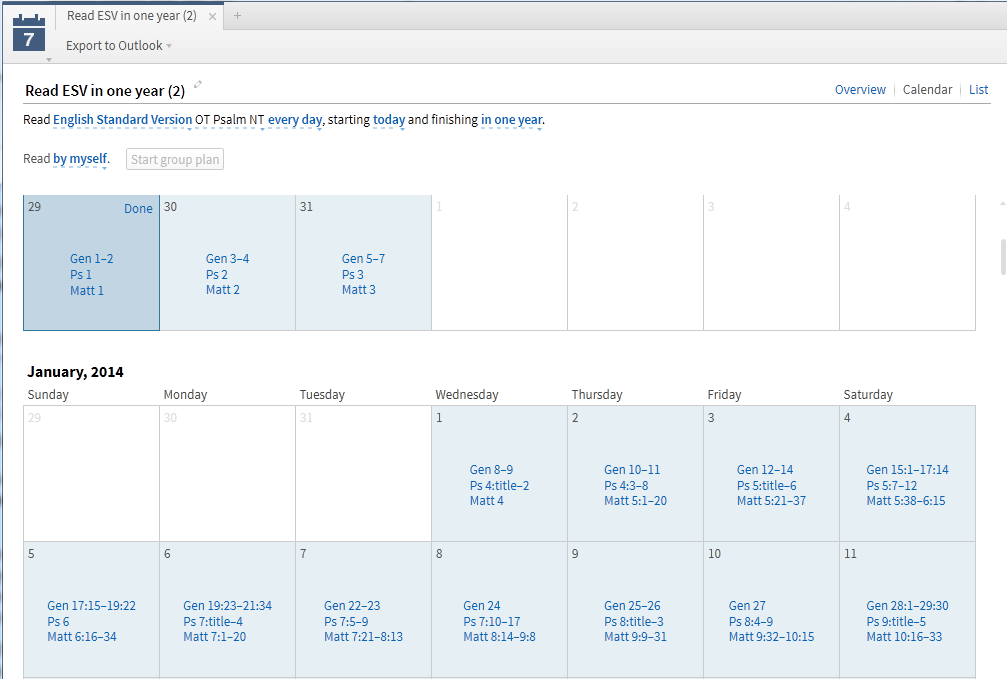This screenshot has height=679, width=1007.
Task: Open Matt 5:21–37 reading
Action: click(x=771, y=500)
